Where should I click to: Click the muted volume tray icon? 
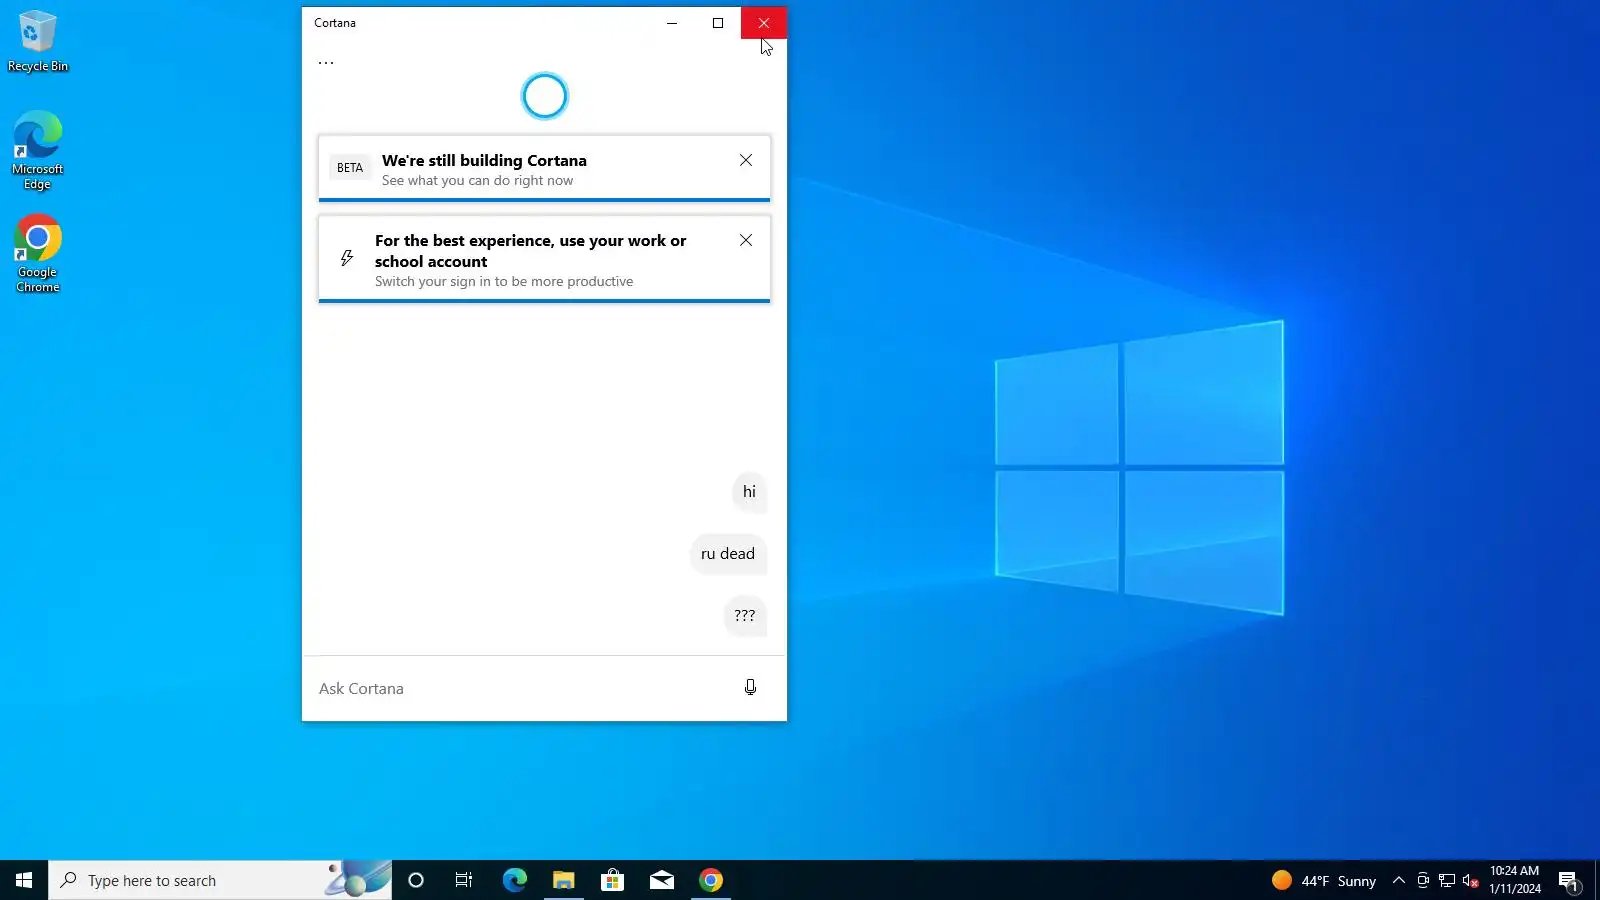pos(1471,880)
